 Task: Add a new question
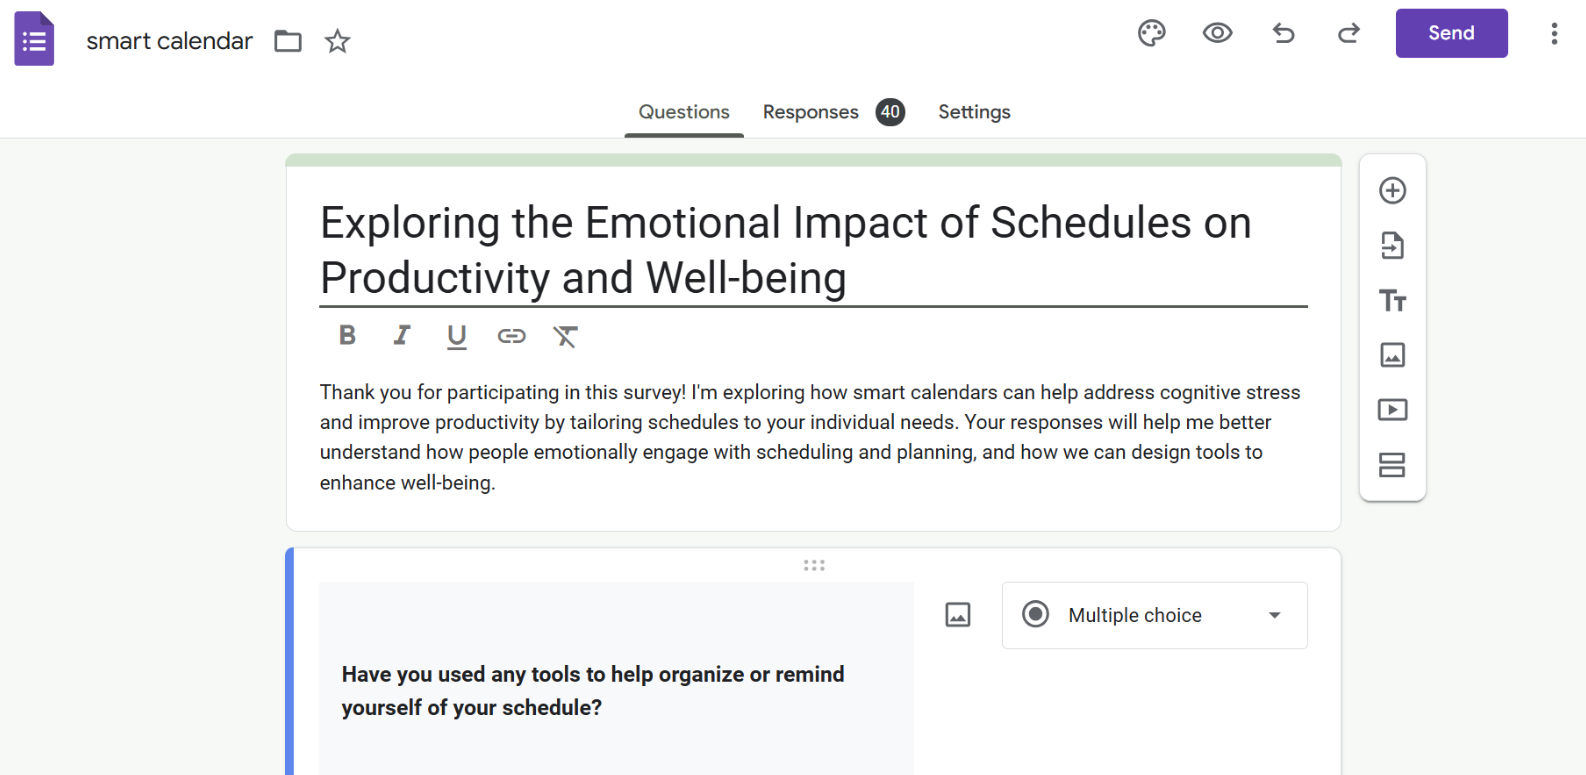[1392, 190]
